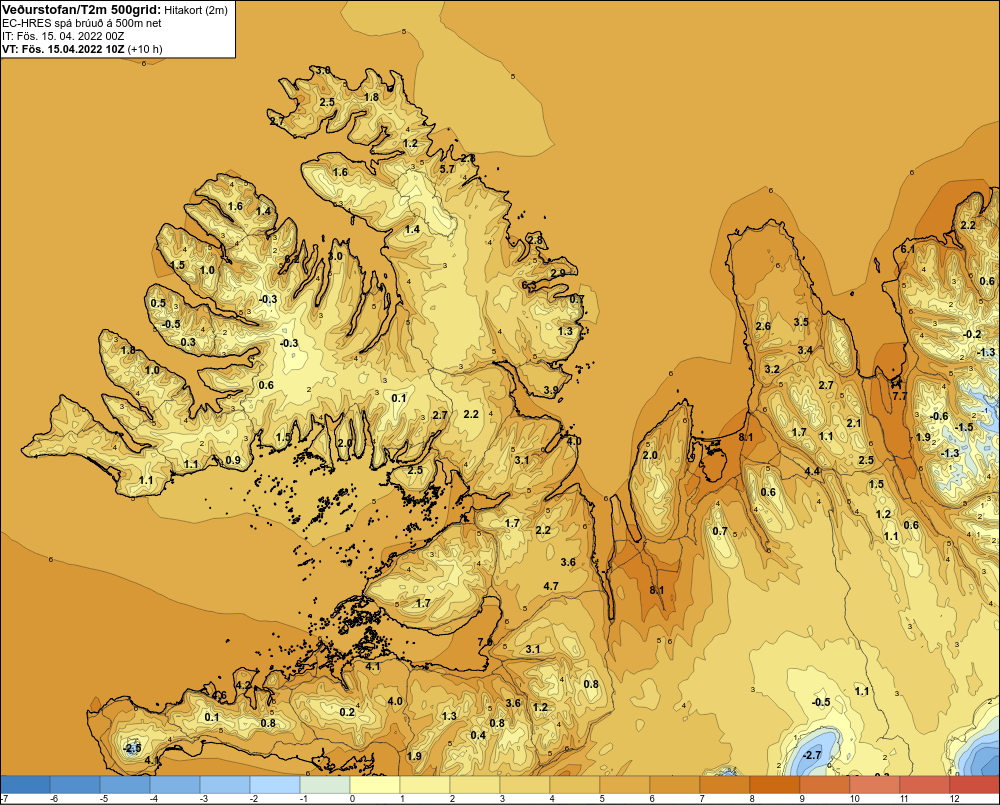The height and width of the screenshot is (805, 1000).
Task: Click the -0.2 temperature value
Action: (971, 334)
